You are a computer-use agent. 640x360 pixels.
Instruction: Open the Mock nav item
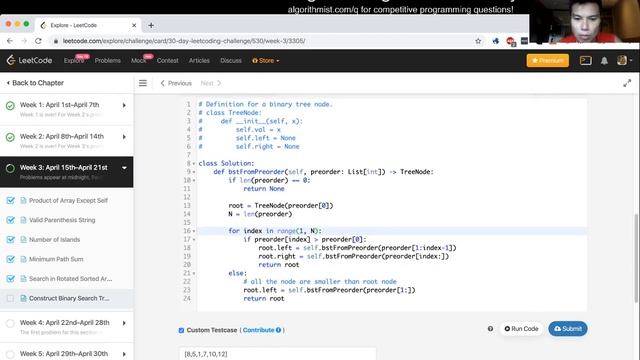[x=138, y=60]
